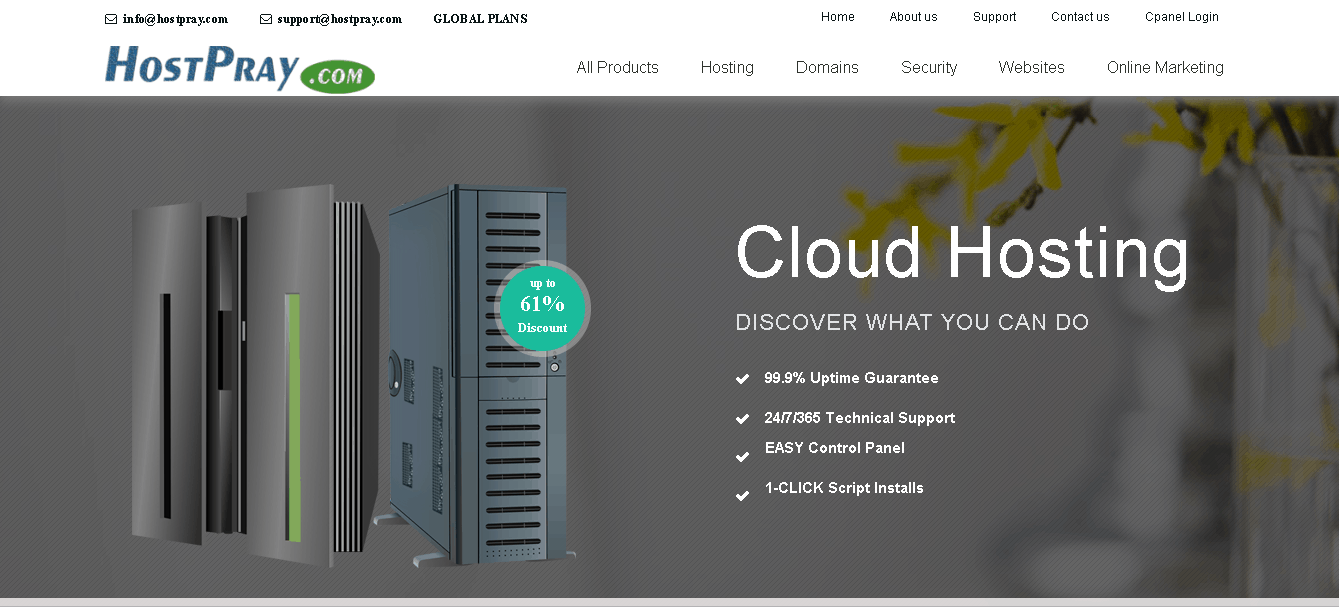Click the 61% Discount badge
The height and width of the screenshot is (608, 1339).
tap(543, 307)
